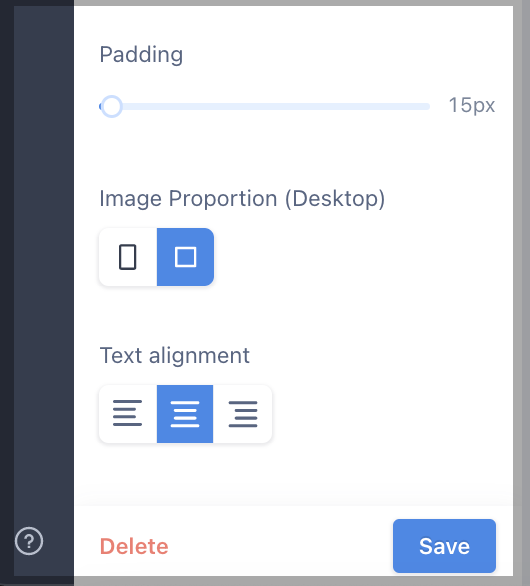Choose center text alignment
Image resolution: width=530 pixels, height=586 pixels.
click(x=185, y=414)
